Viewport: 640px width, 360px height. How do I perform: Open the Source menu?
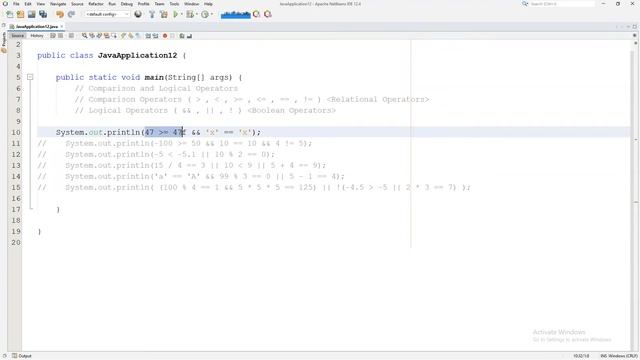point(77,4)
